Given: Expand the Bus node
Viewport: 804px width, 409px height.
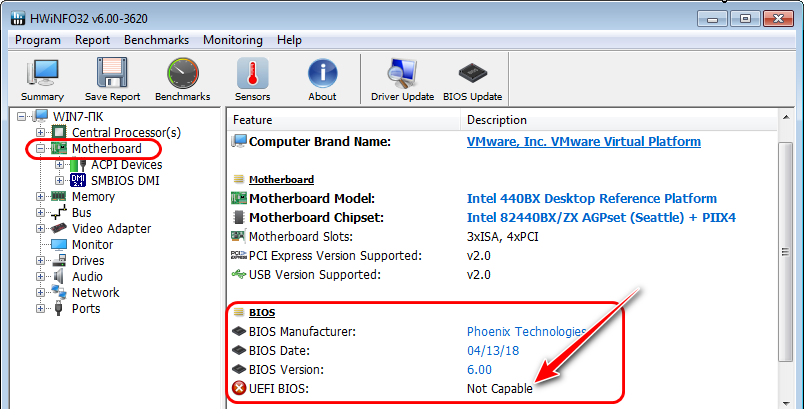Looking at the screenshot, I should (x=41, y=213).
